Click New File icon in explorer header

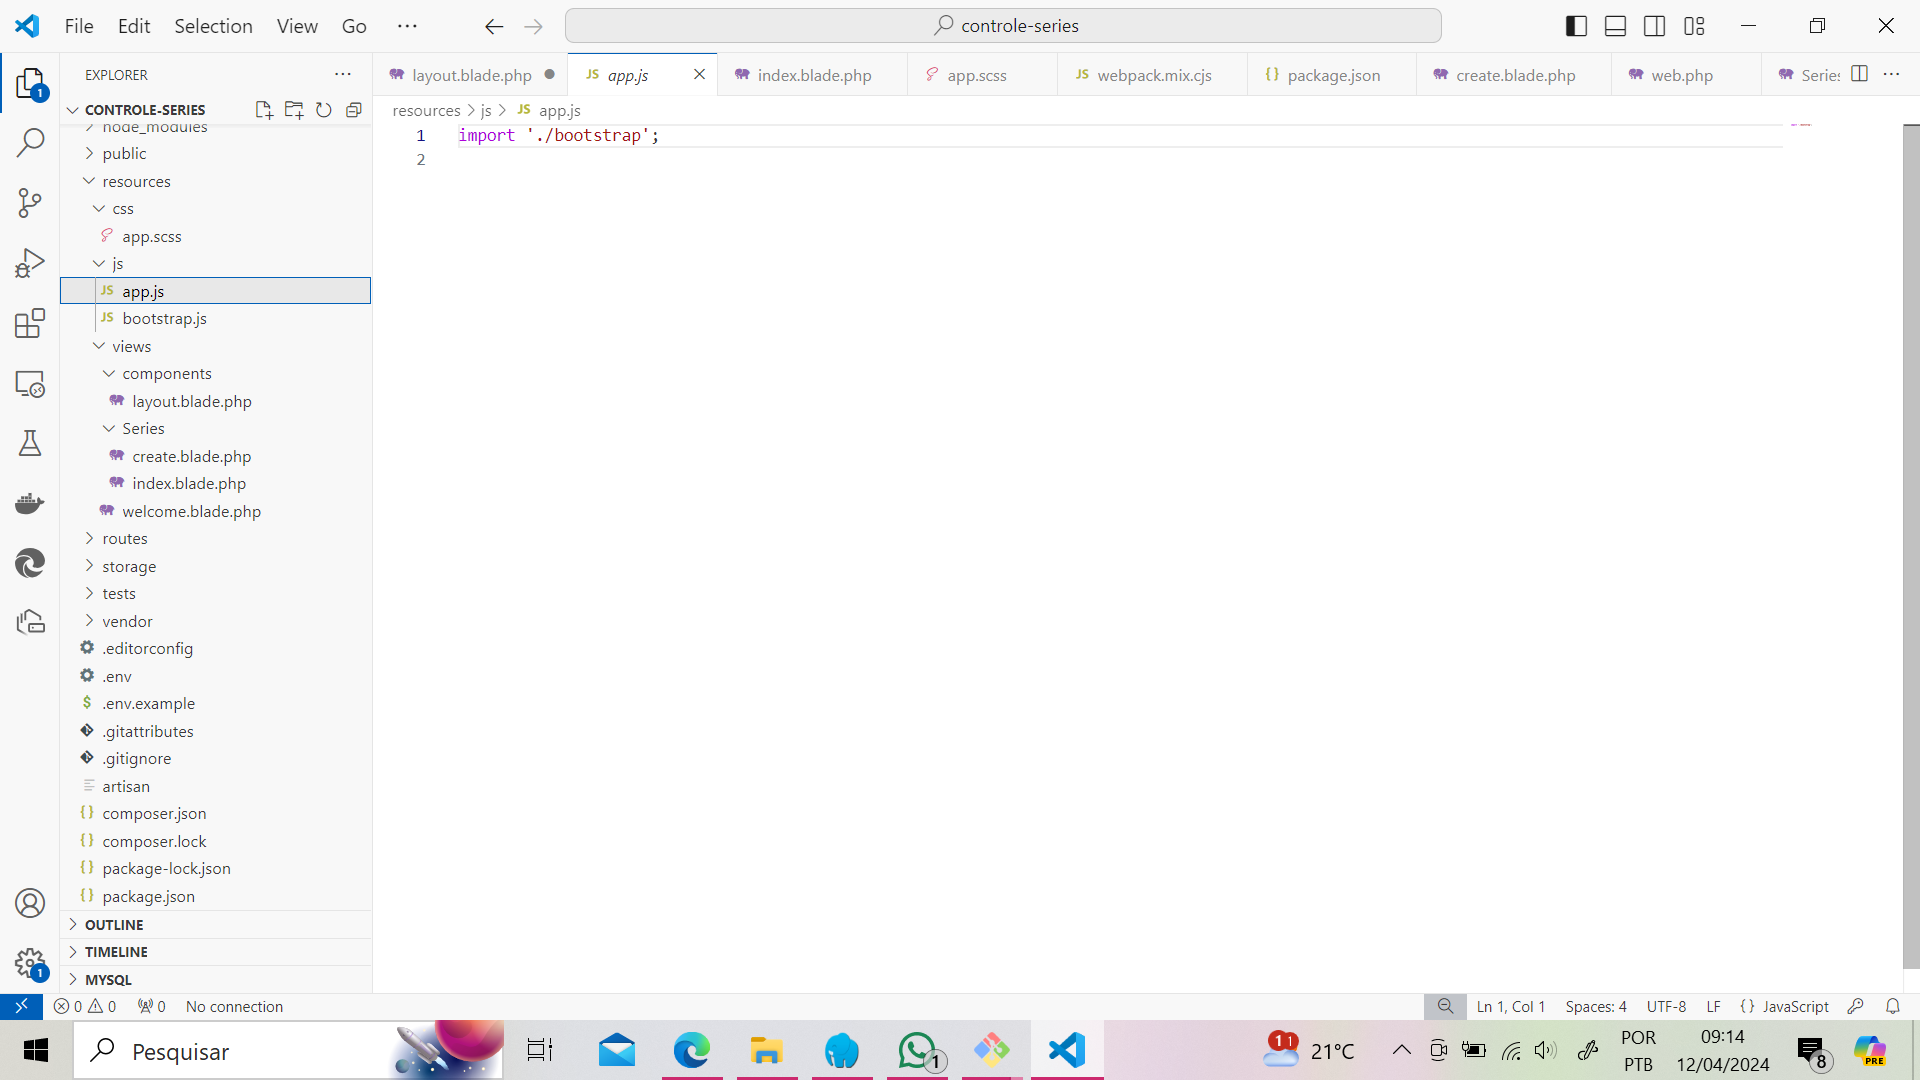click(x=263, y=110)
